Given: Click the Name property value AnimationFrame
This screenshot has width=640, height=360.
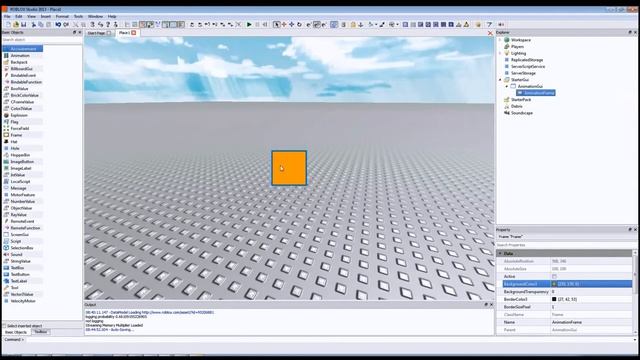Looking at the screenshot, I should (x=567, y=322).
